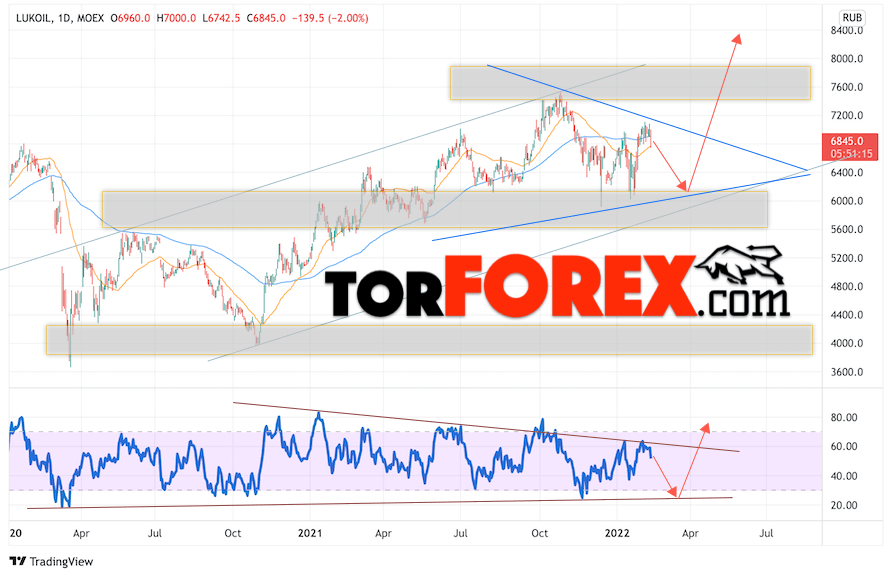Click the 5200.0 price axis label
The image size is (892, 577).
(846, 258)
